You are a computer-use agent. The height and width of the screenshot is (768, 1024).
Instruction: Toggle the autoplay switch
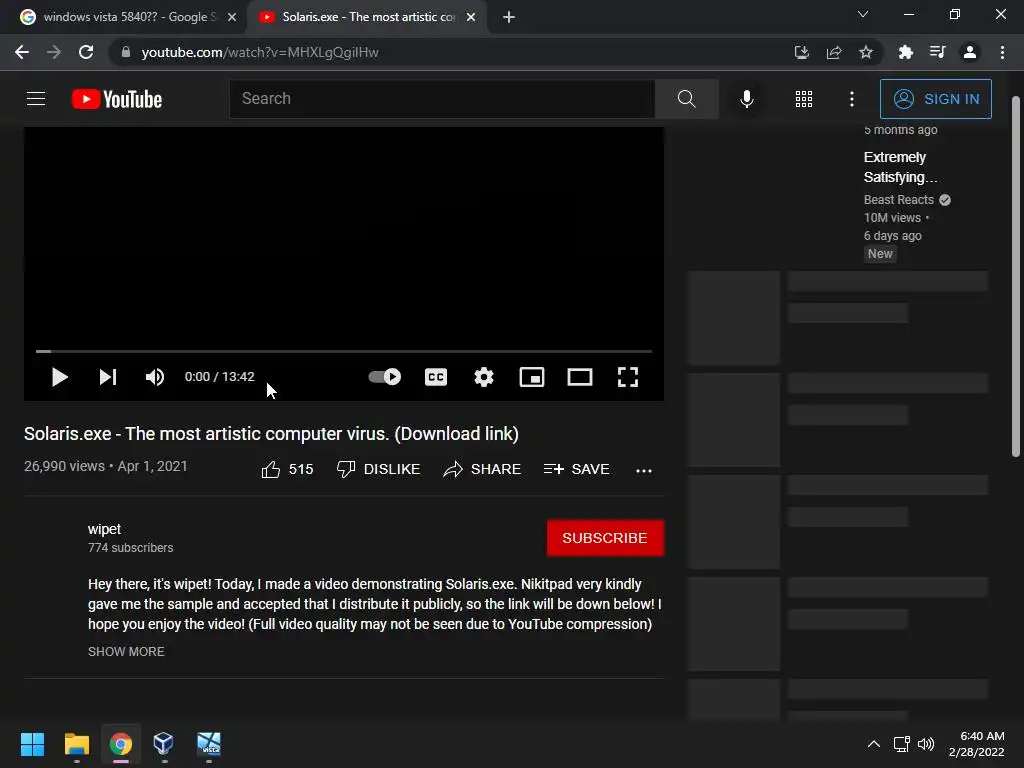[x=385, y=377]
